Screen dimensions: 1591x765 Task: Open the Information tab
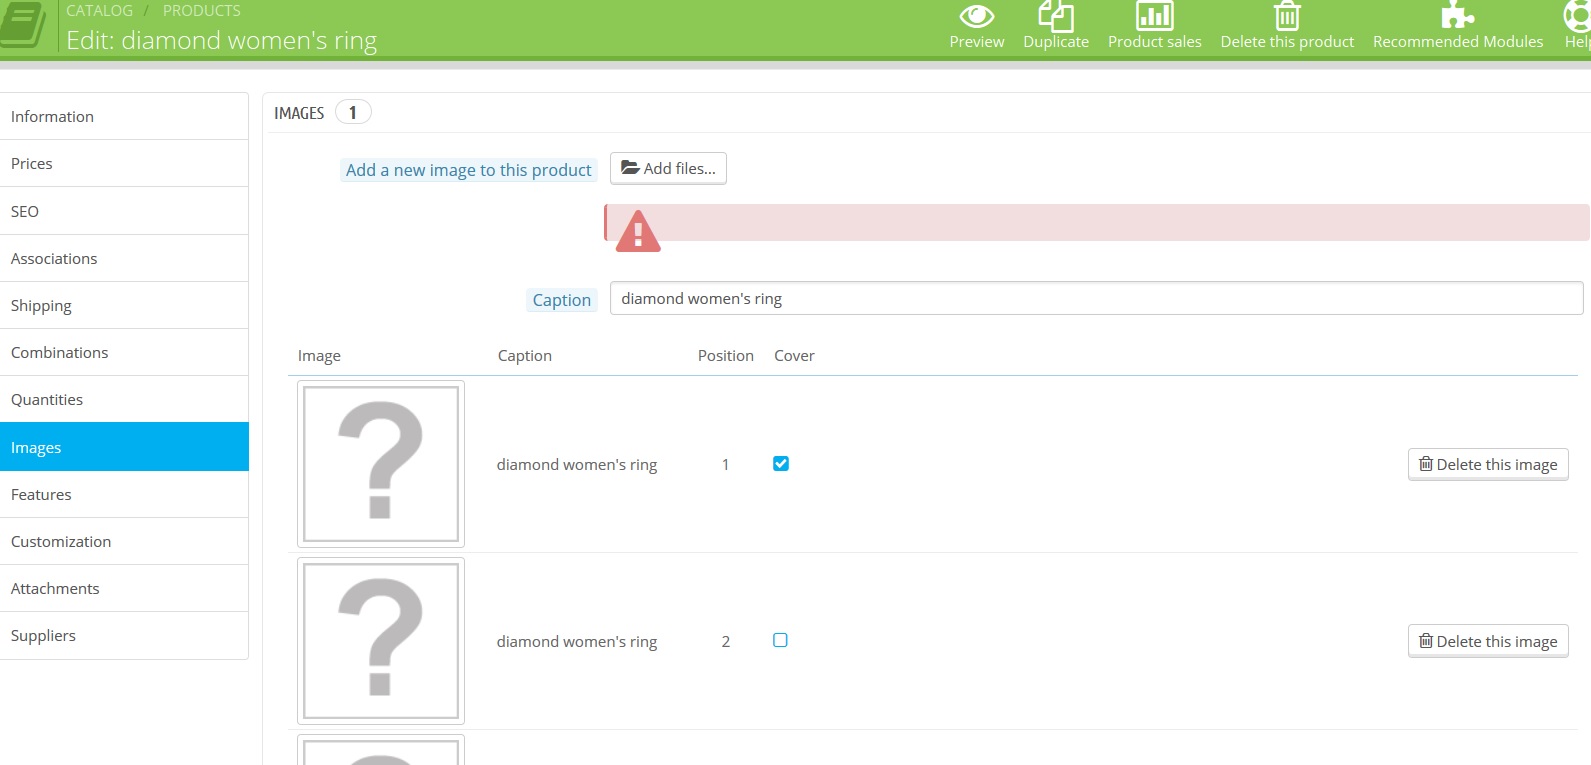[x=124, y=116]
